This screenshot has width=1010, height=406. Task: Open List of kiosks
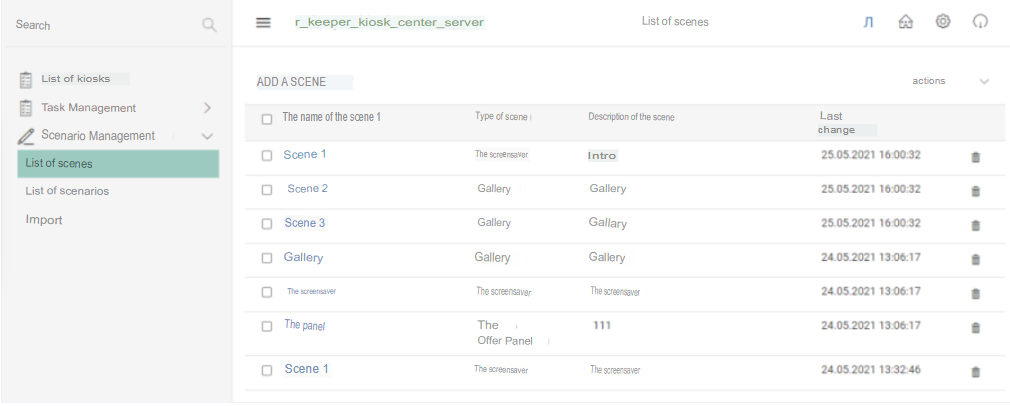75,79
